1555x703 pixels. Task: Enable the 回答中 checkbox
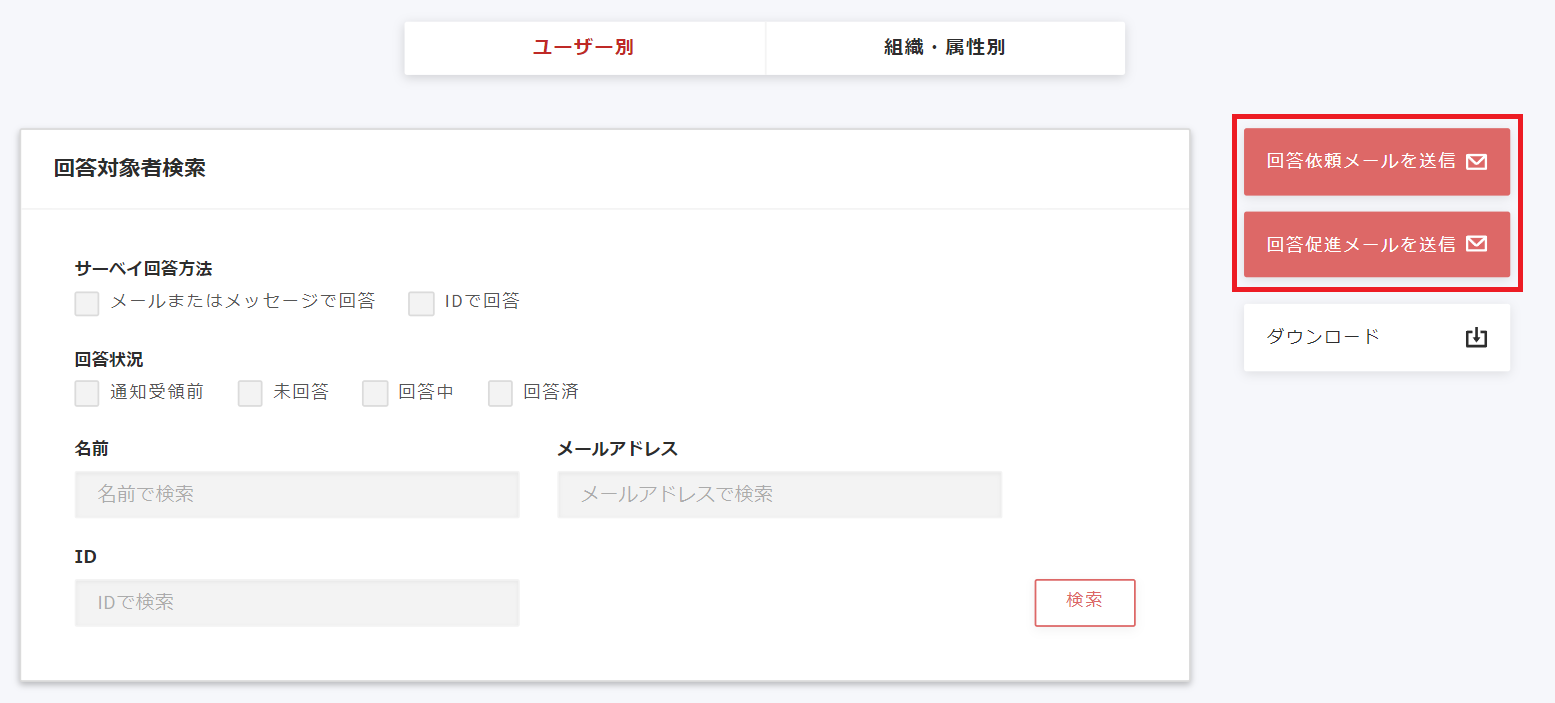(375, 393)
